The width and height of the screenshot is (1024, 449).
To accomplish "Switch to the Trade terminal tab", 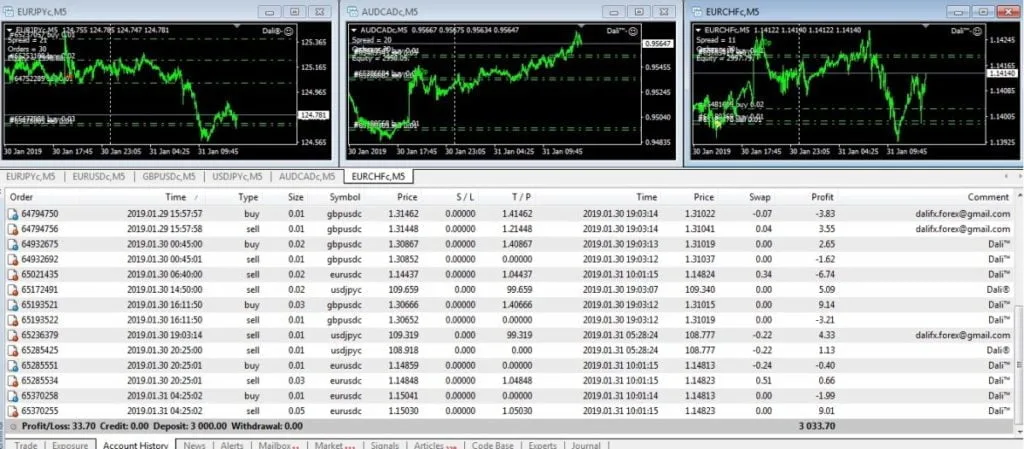I will point(25,444).
